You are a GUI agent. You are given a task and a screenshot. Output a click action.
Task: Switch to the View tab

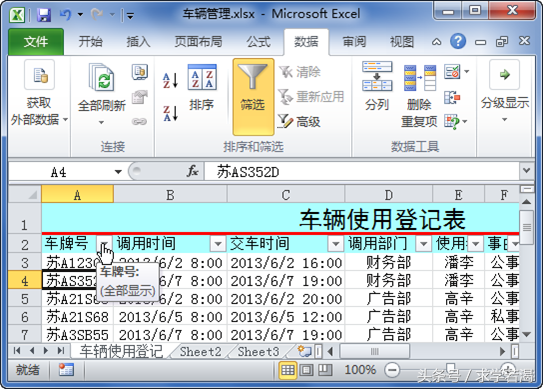click(x=402, y=42)
